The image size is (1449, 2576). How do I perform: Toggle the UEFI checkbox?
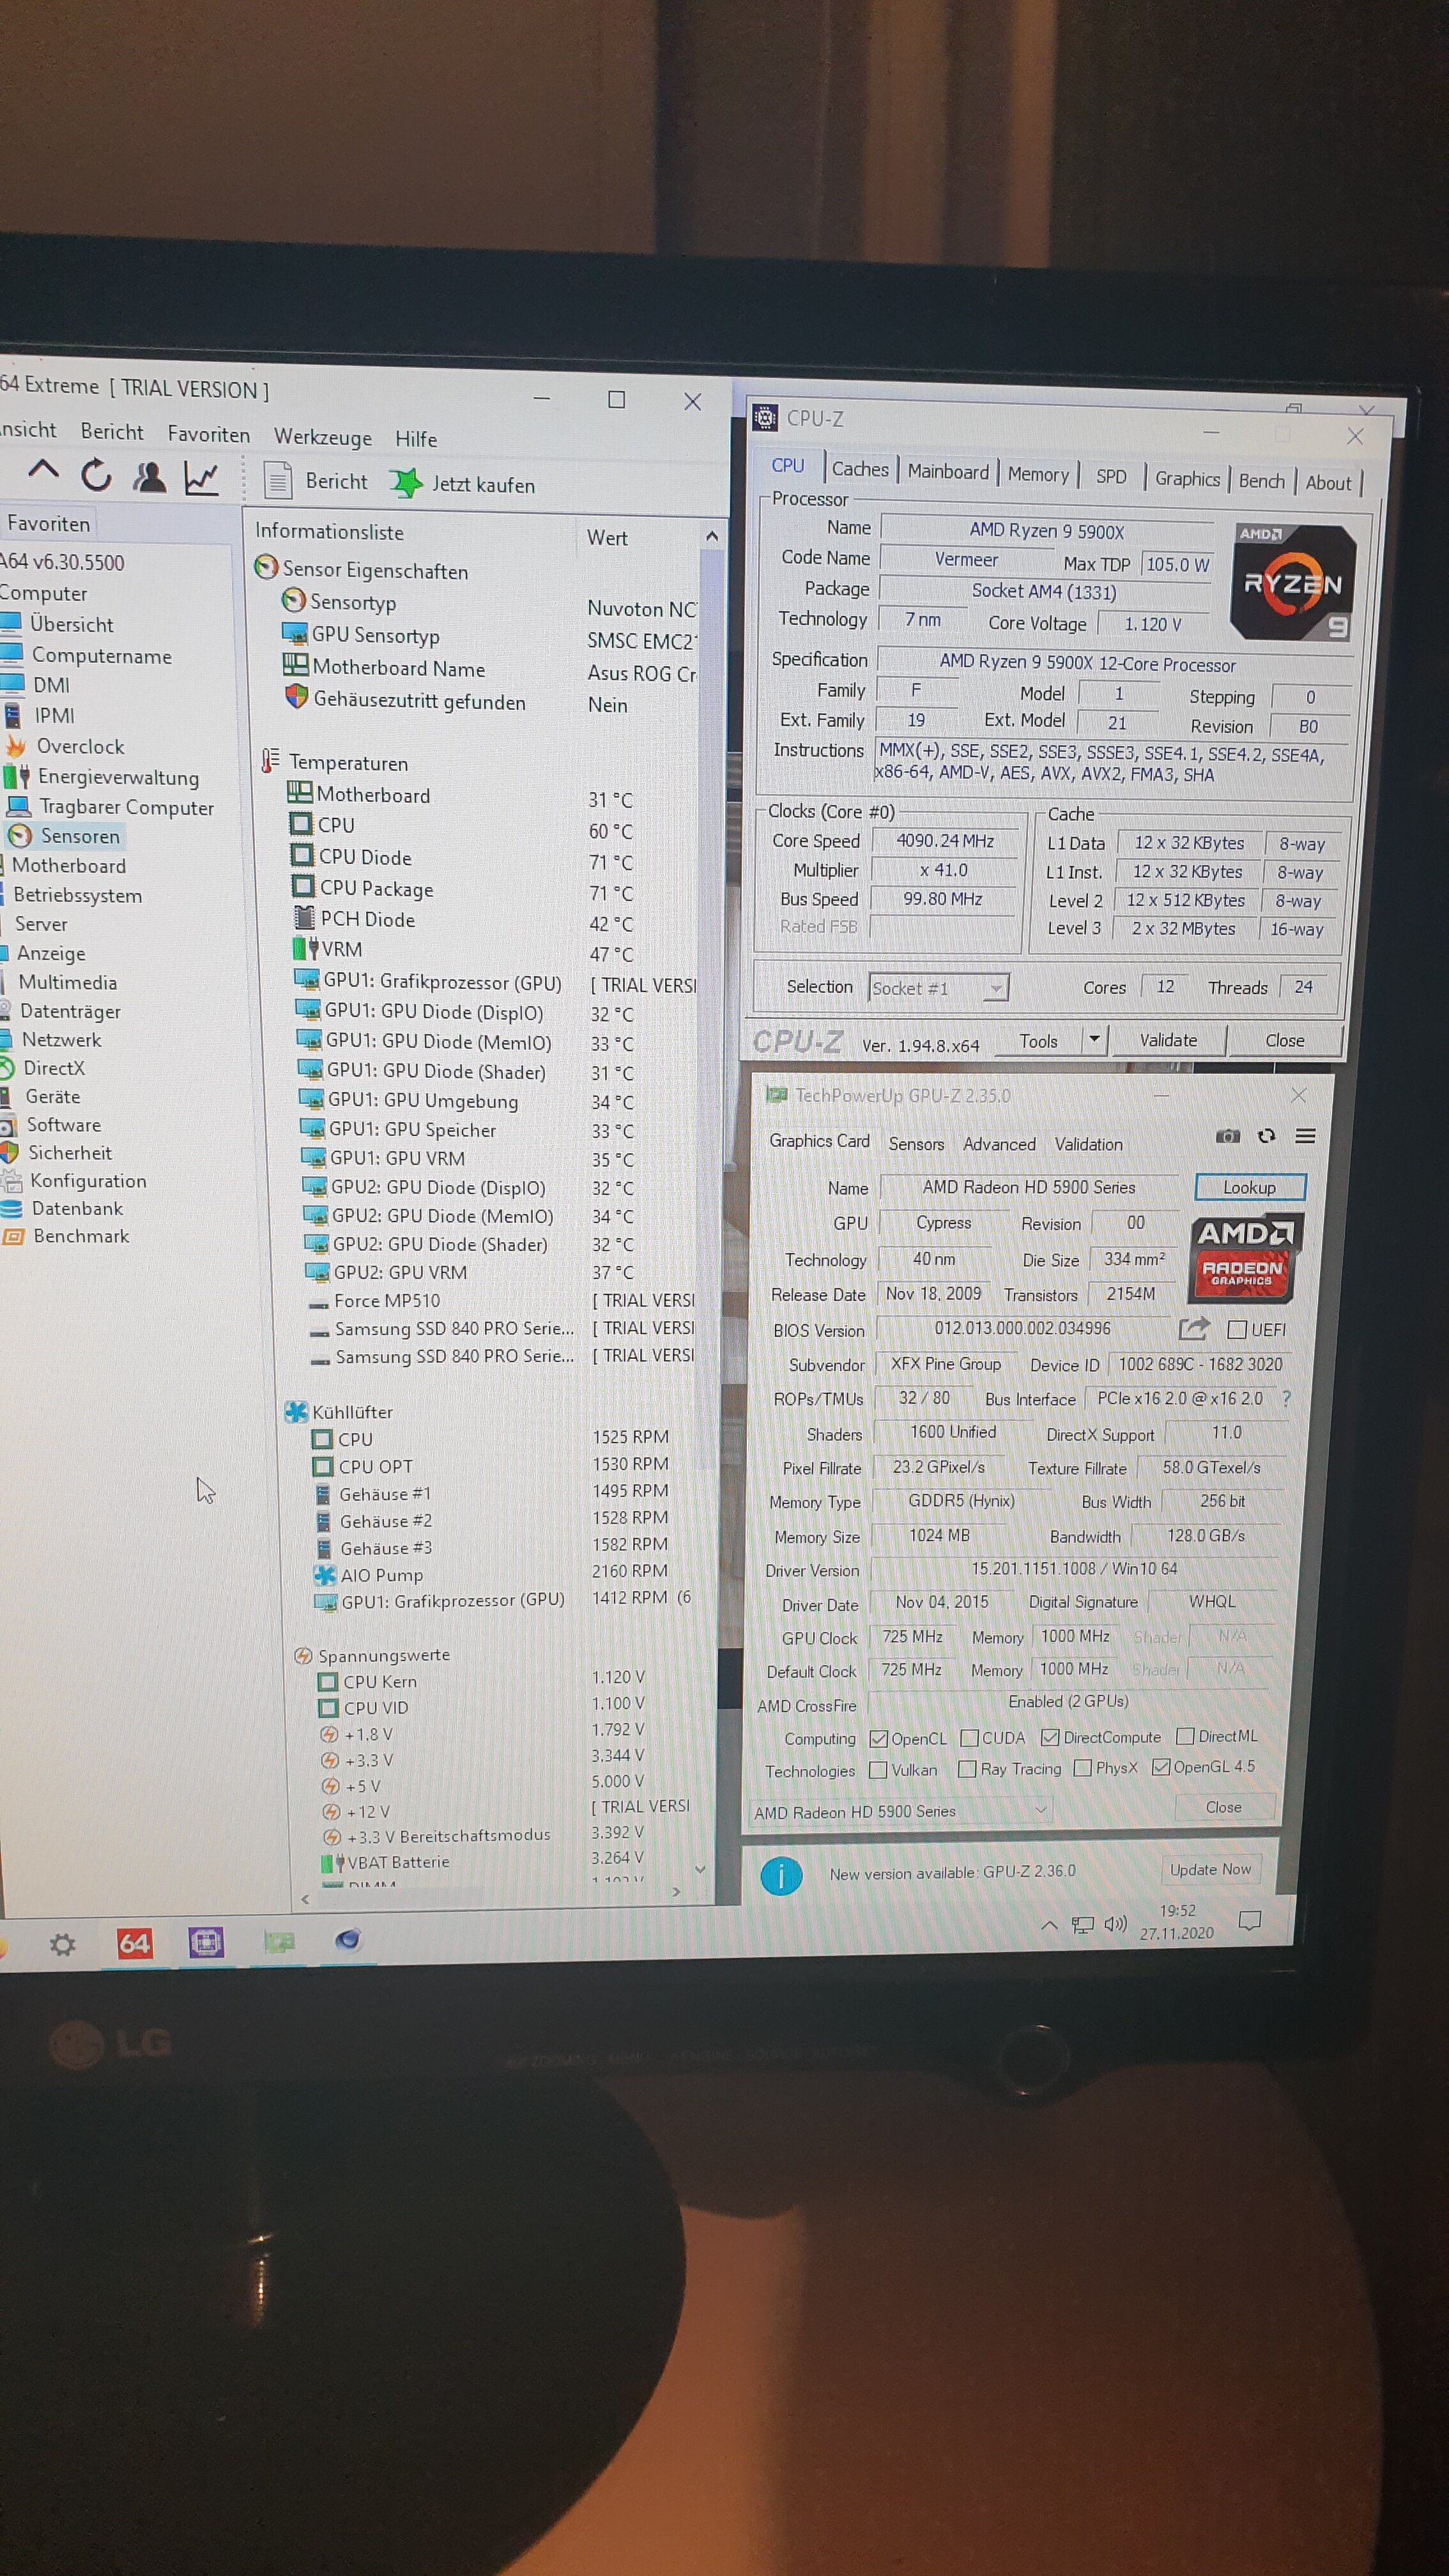(1237, 1330)
